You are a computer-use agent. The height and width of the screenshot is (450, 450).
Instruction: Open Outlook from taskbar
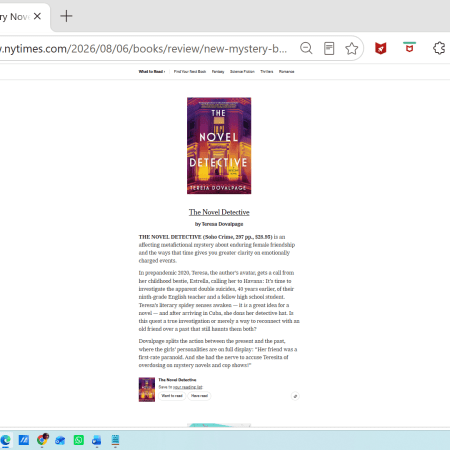pyautogui.click(x=60, y=440)
